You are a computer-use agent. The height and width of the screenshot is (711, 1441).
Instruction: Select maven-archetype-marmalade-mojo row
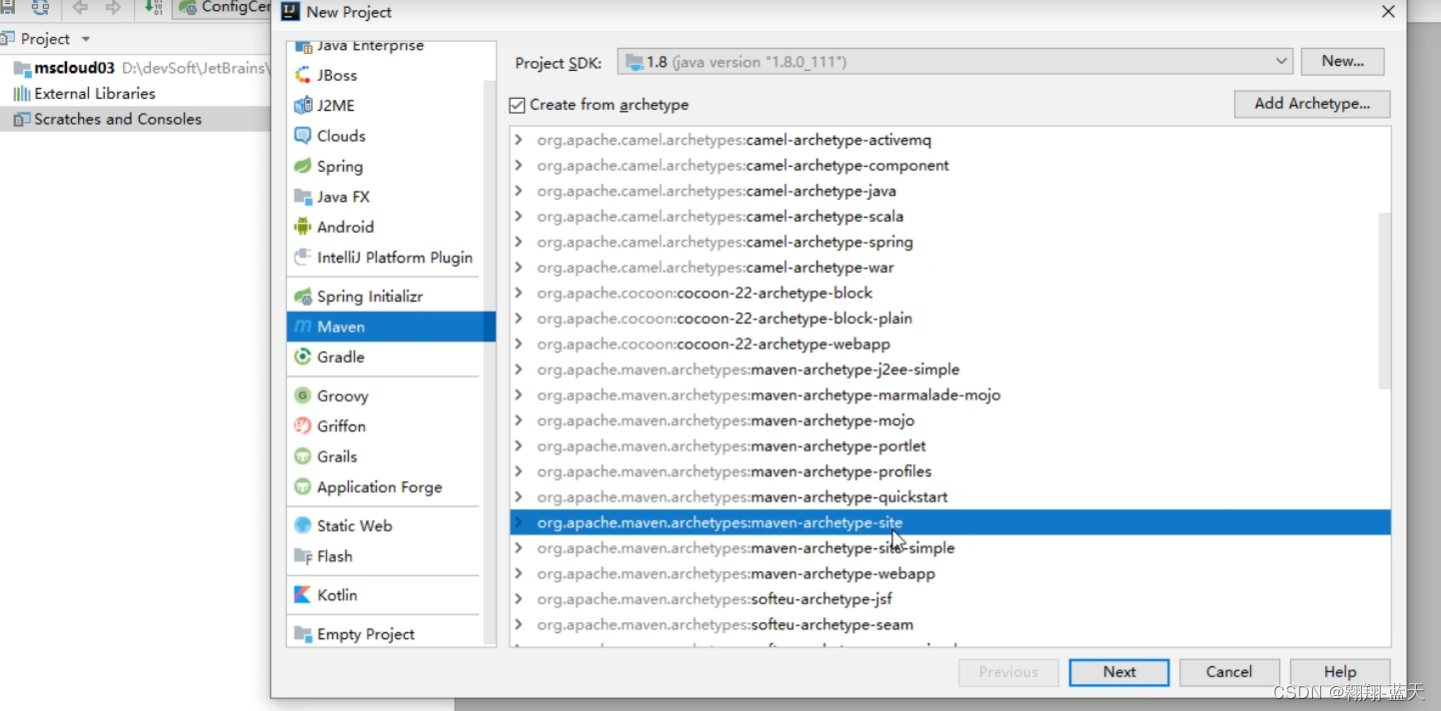pyautogui.click(x=950, y=395)
